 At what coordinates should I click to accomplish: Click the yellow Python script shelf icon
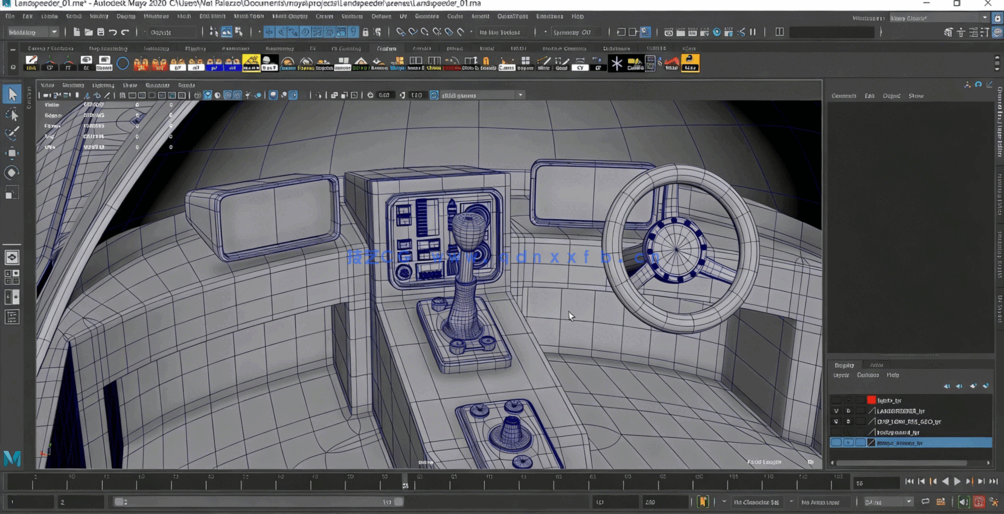pyautogui.click(x=690, y=63)
